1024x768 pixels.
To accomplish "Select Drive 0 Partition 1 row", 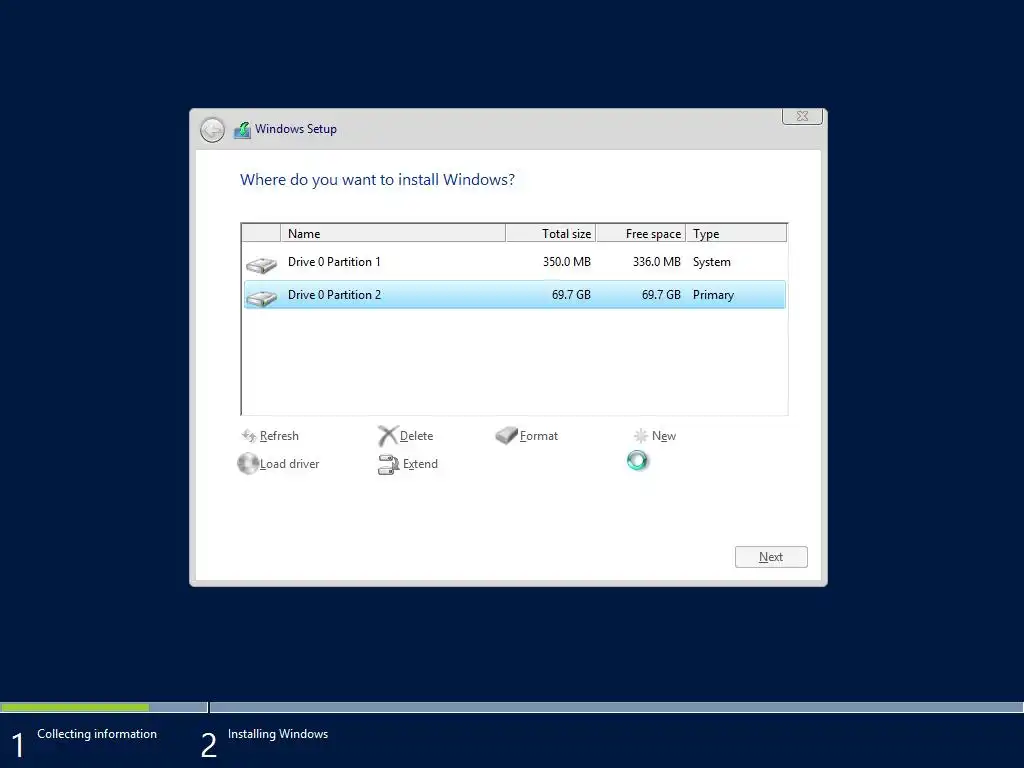I will (x=515, y=262).
